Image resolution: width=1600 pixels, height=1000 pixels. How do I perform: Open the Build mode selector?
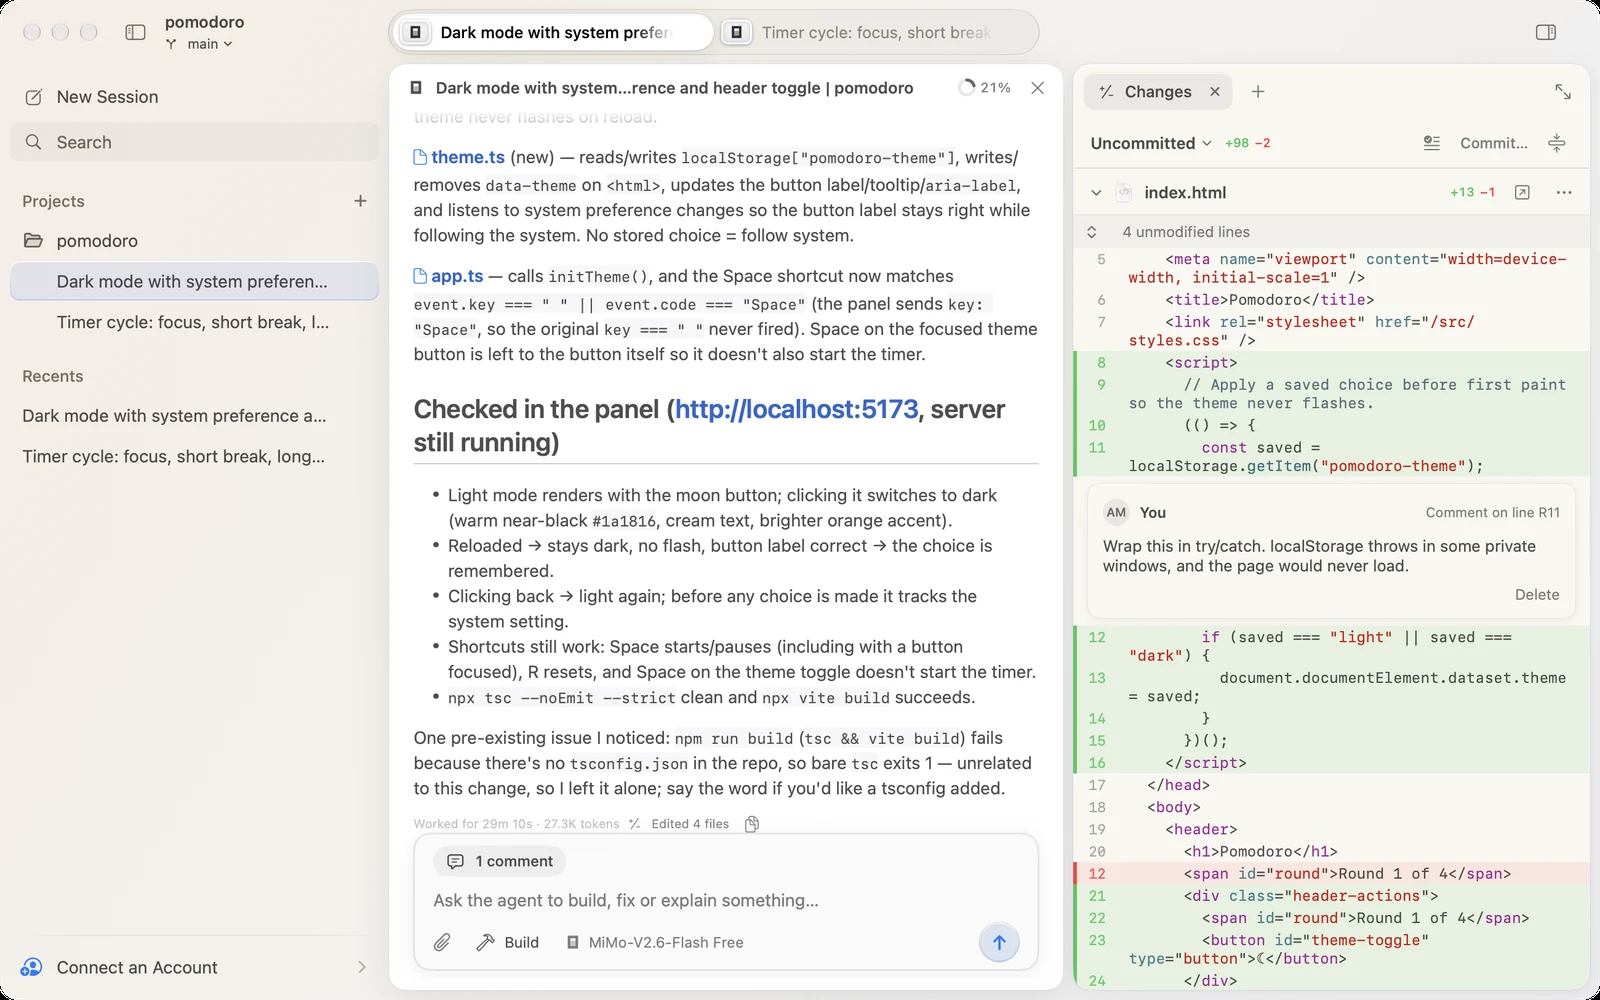pos(508,942)
